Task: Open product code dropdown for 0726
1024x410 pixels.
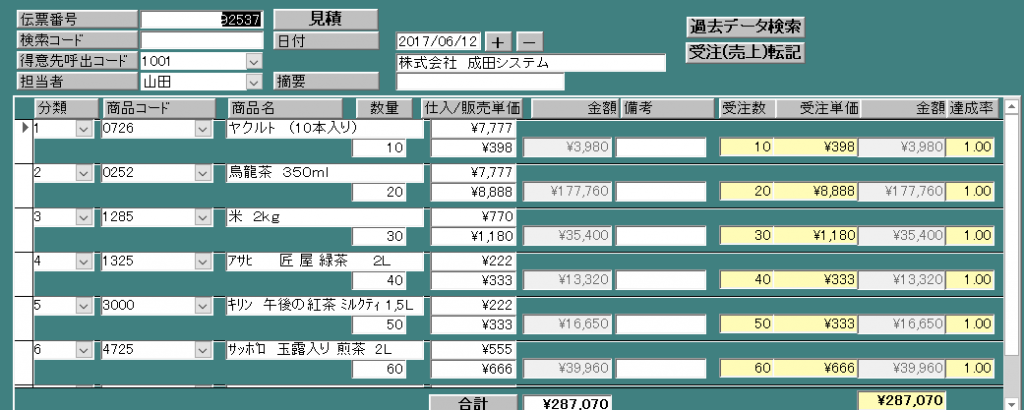Action: tap(202, 129)
